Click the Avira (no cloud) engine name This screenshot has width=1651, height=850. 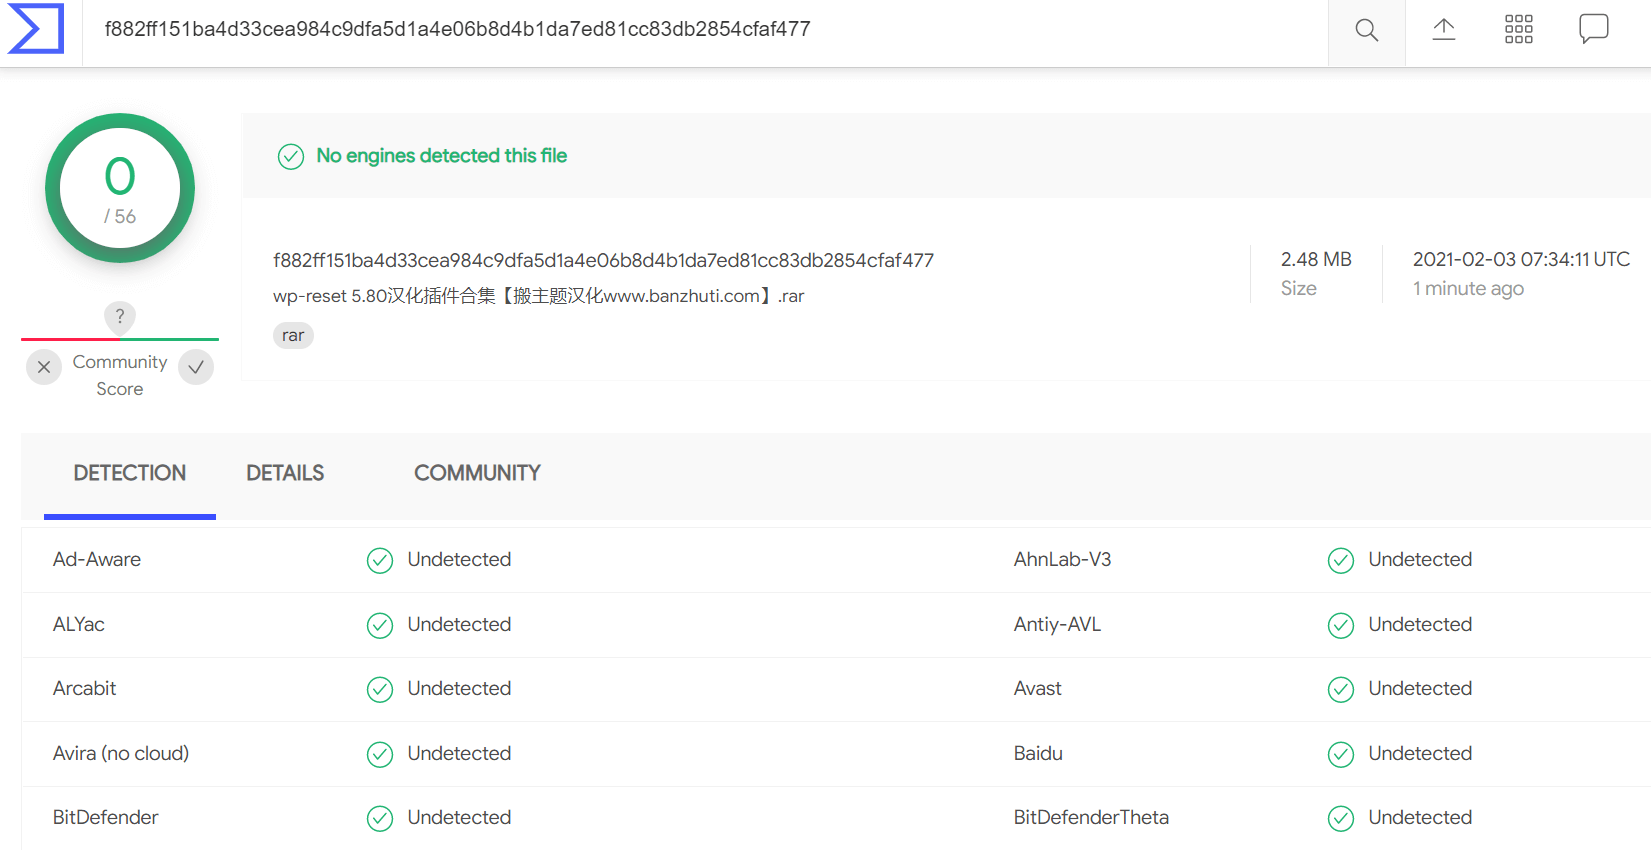click(x=121, y=753)
